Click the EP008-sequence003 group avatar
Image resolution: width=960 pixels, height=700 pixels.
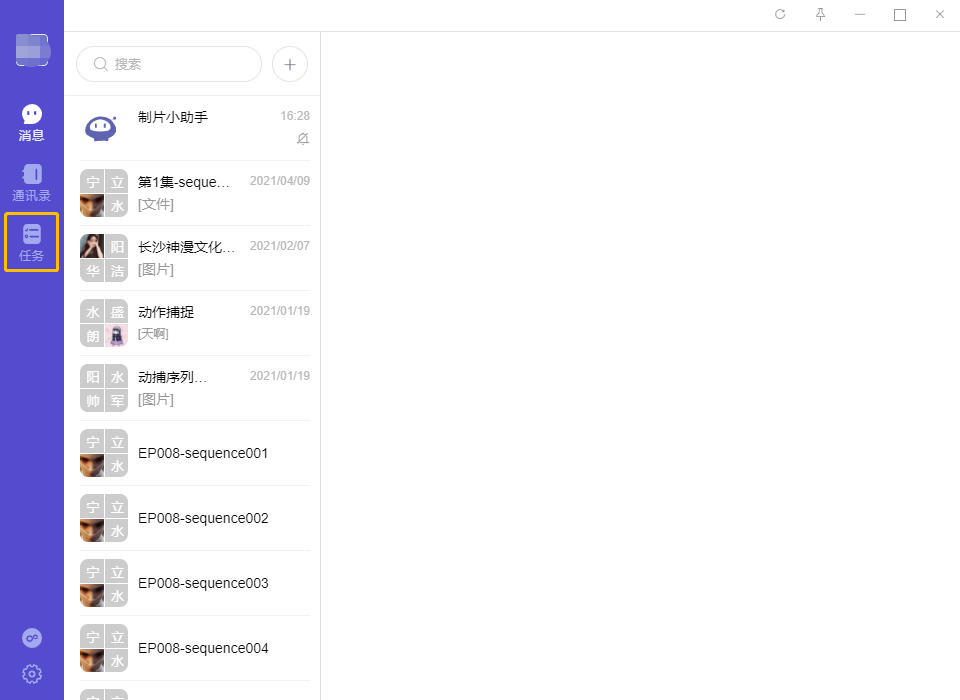[x=104, y=583]
